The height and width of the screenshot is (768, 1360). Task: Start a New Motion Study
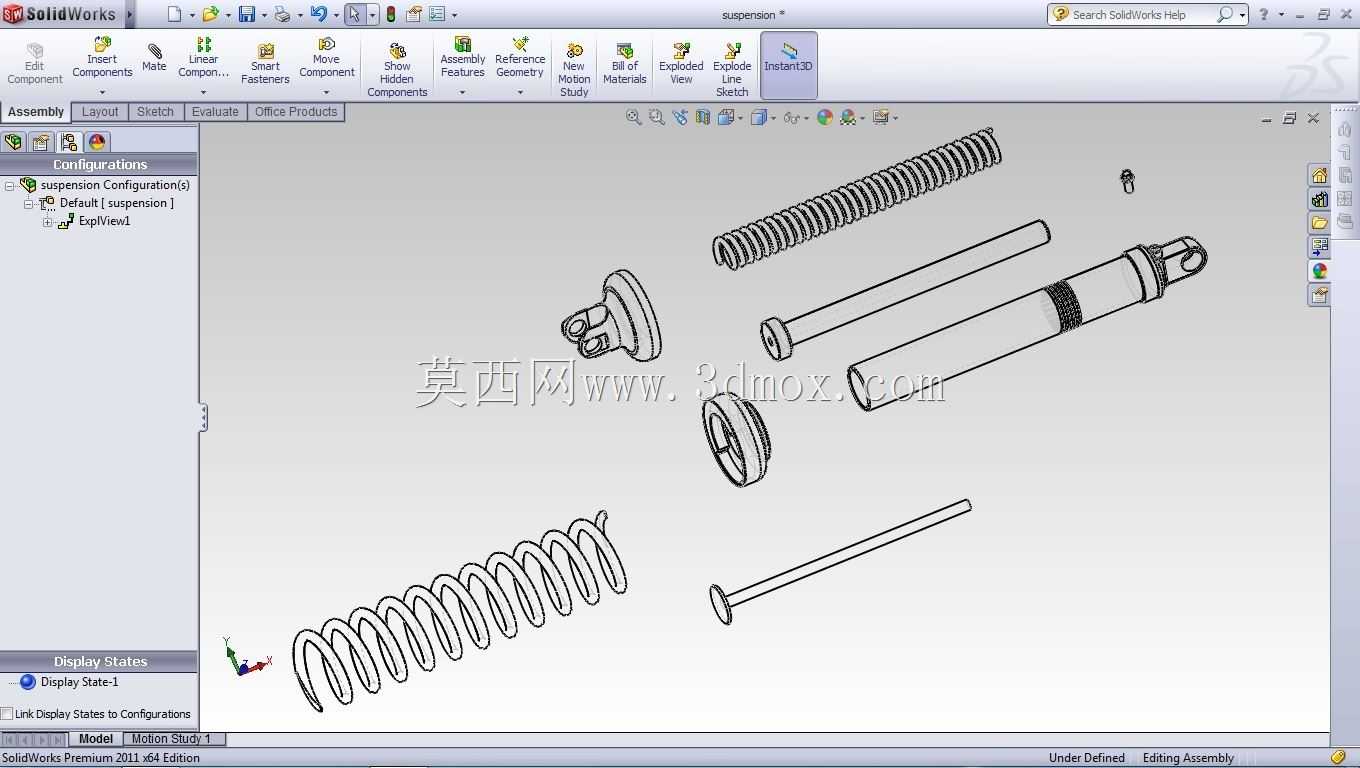click(574, 70)
